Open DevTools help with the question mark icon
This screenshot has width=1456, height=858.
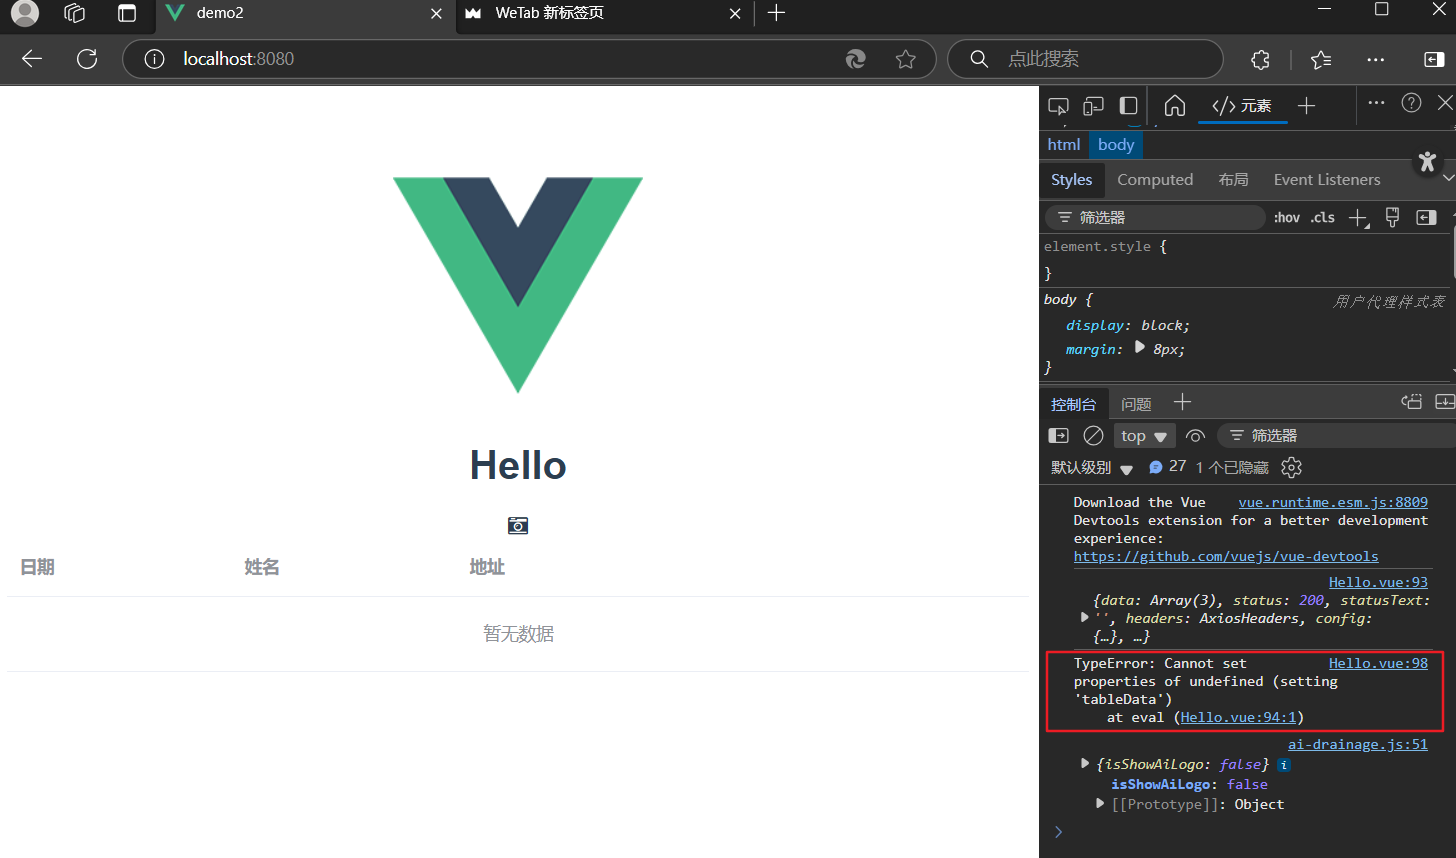[1411, 103]
